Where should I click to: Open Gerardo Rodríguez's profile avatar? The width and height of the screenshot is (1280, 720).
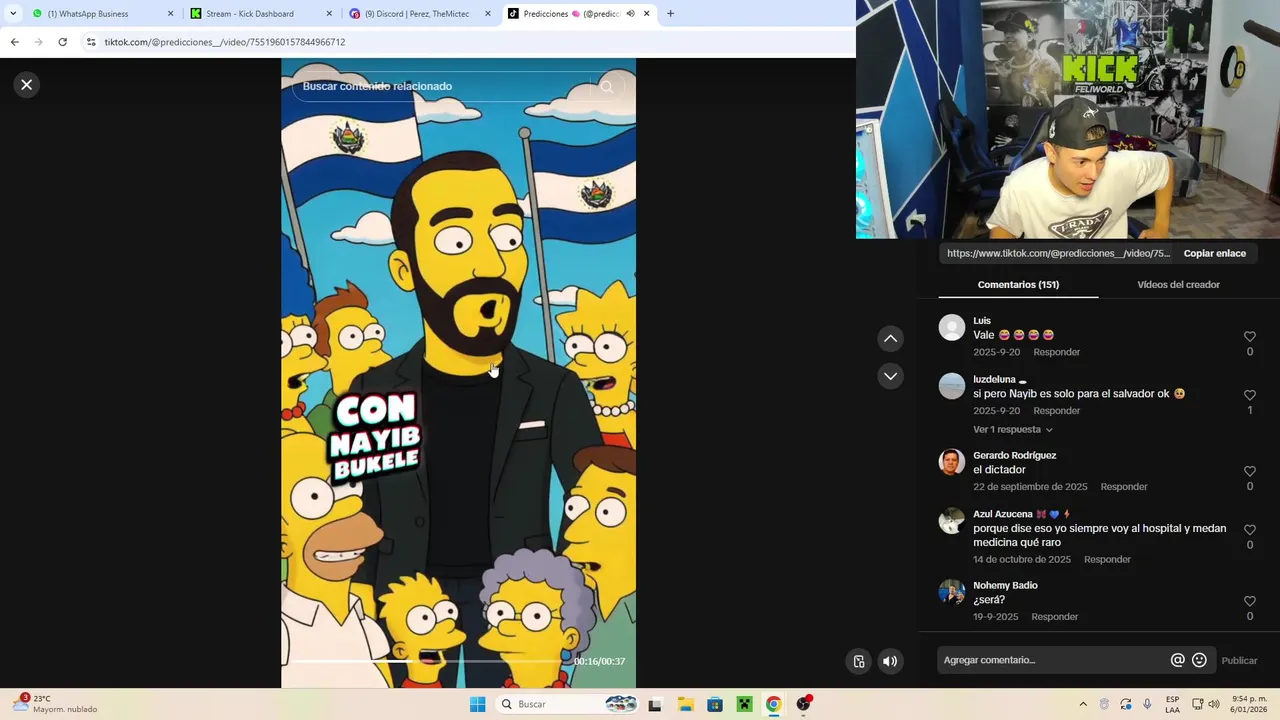pyautogui.click(x=952, y=462)
